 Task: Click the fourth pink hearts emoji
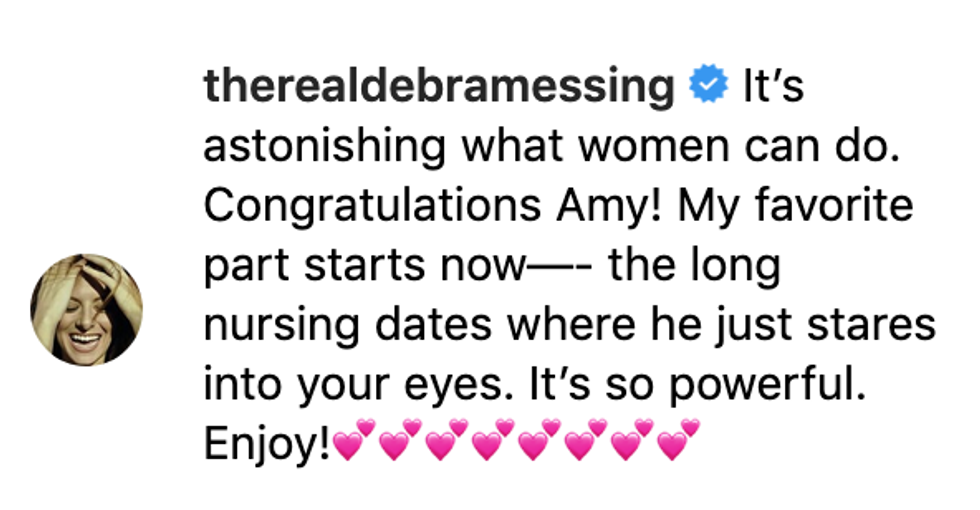click(x=492, y=440)
